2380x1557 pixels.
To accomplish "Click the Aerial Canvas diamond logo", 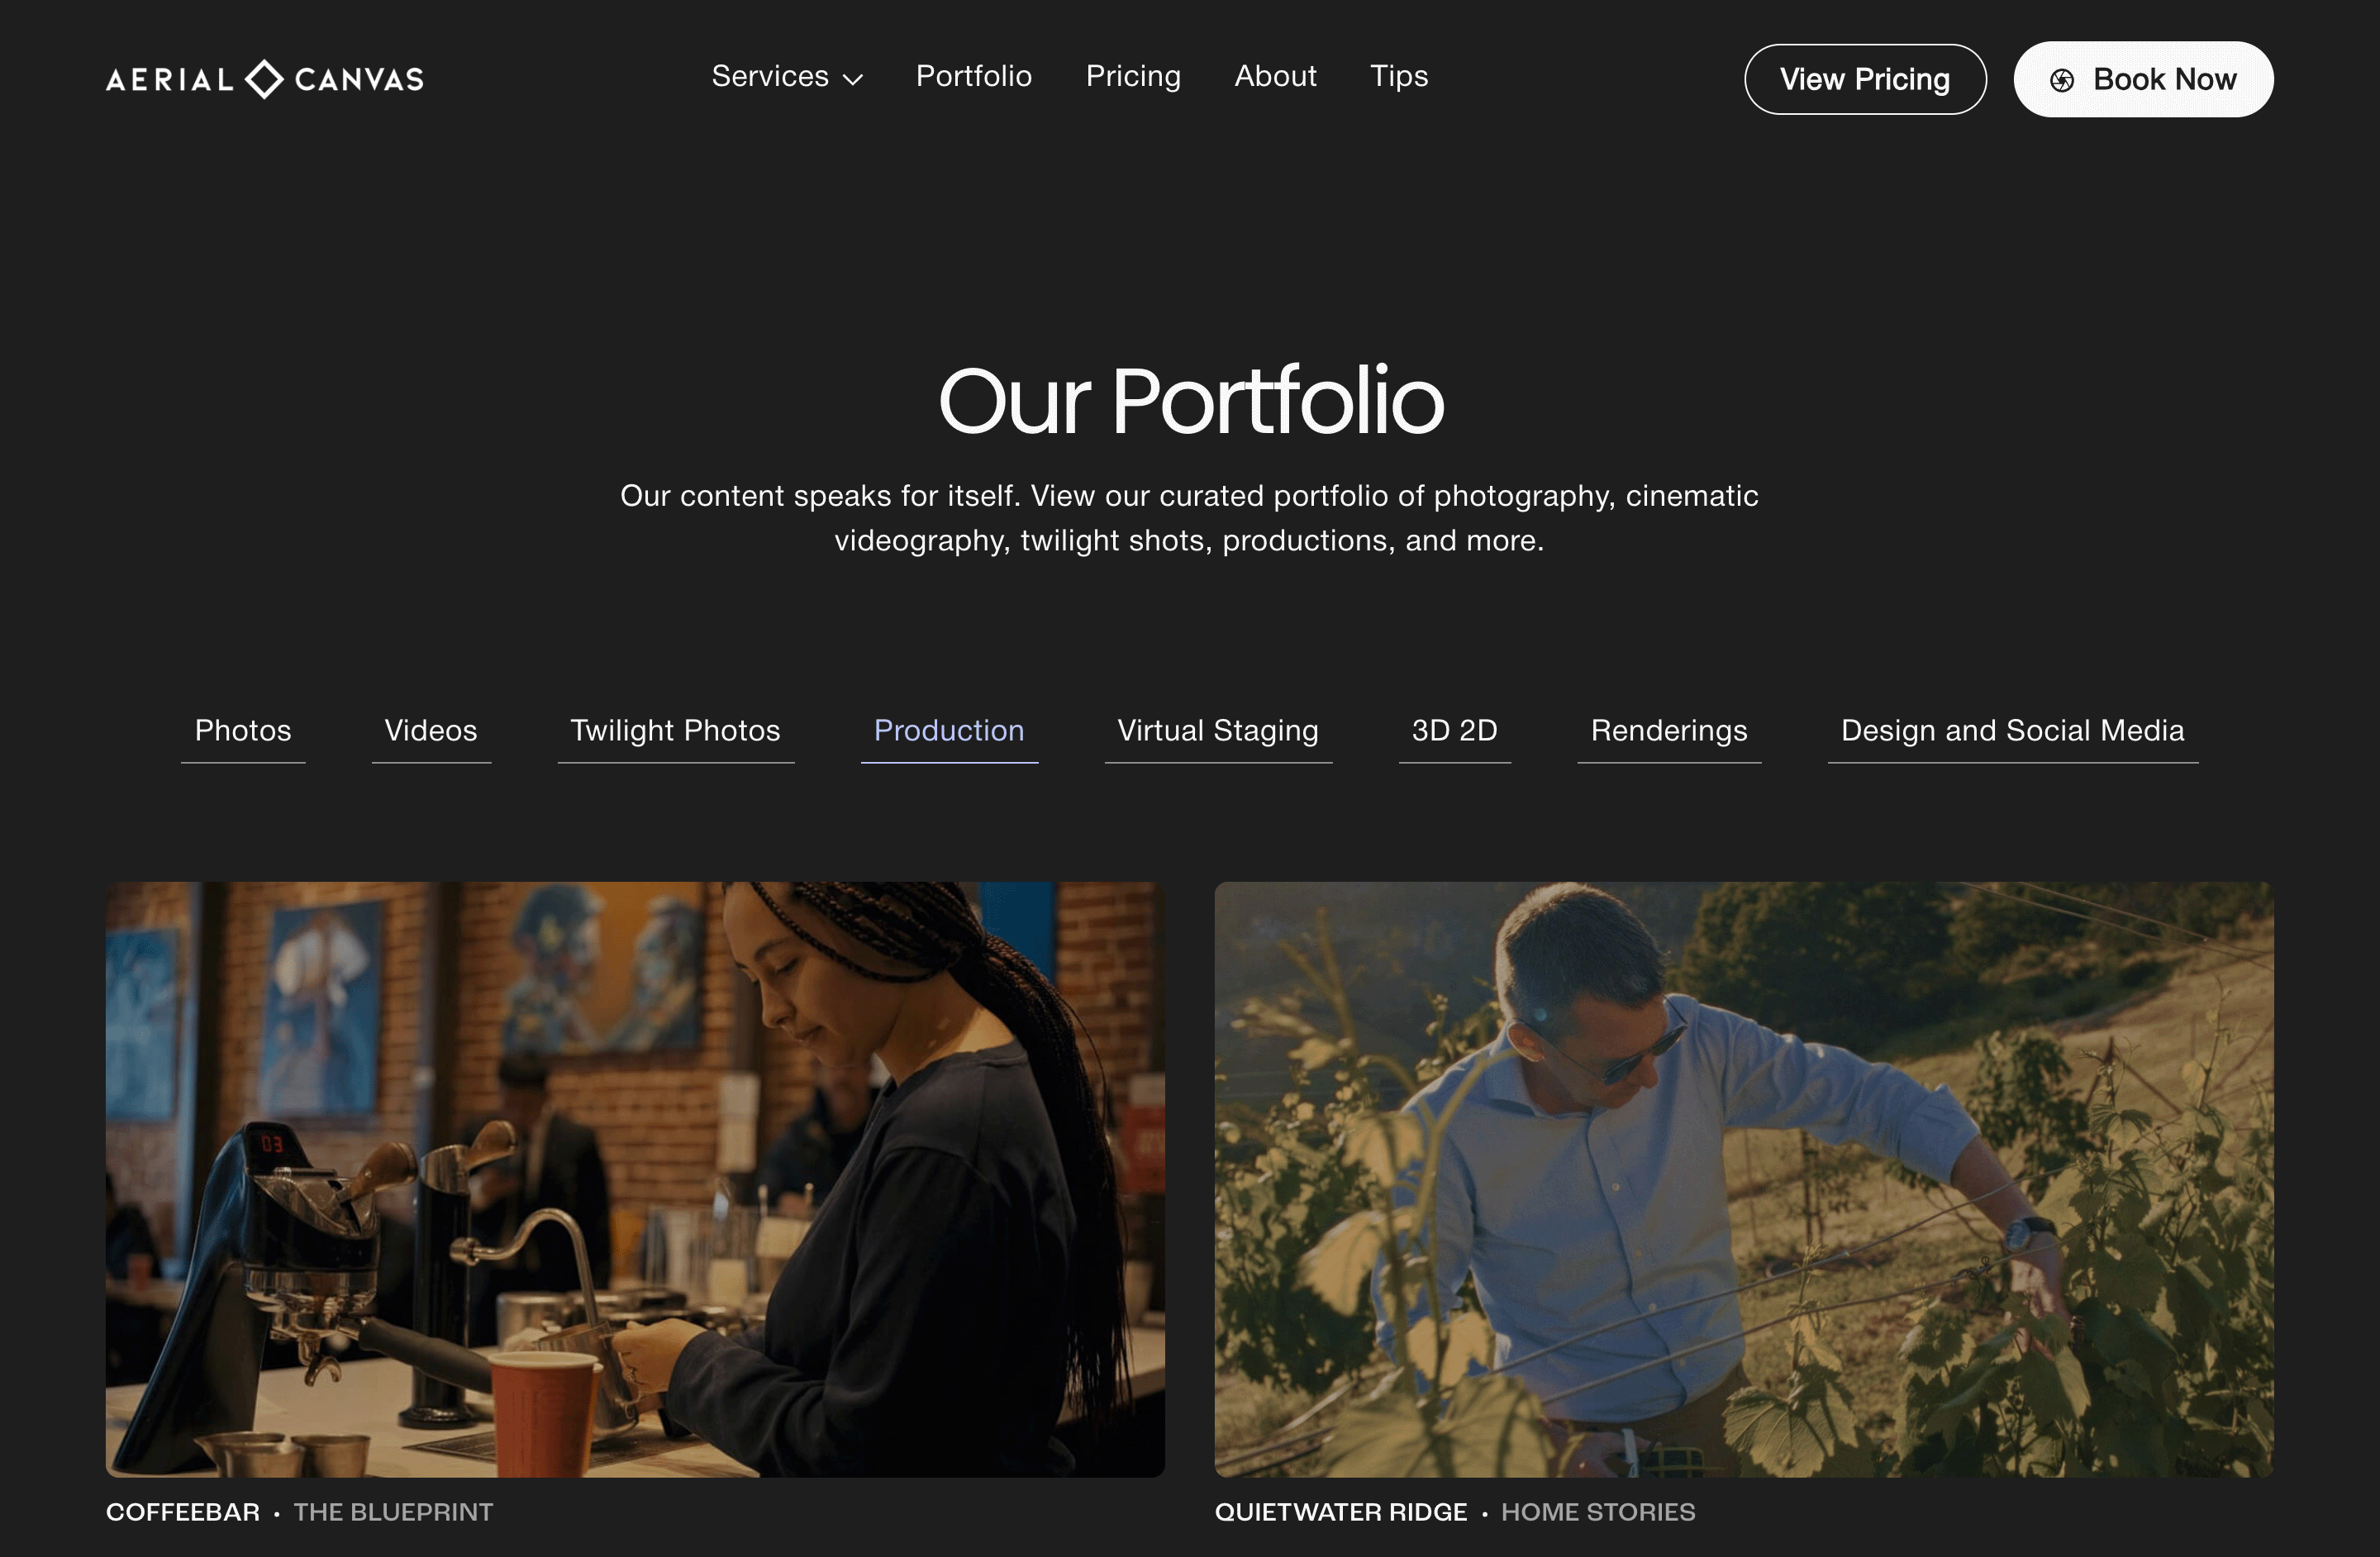I will [x=264, y=79].
